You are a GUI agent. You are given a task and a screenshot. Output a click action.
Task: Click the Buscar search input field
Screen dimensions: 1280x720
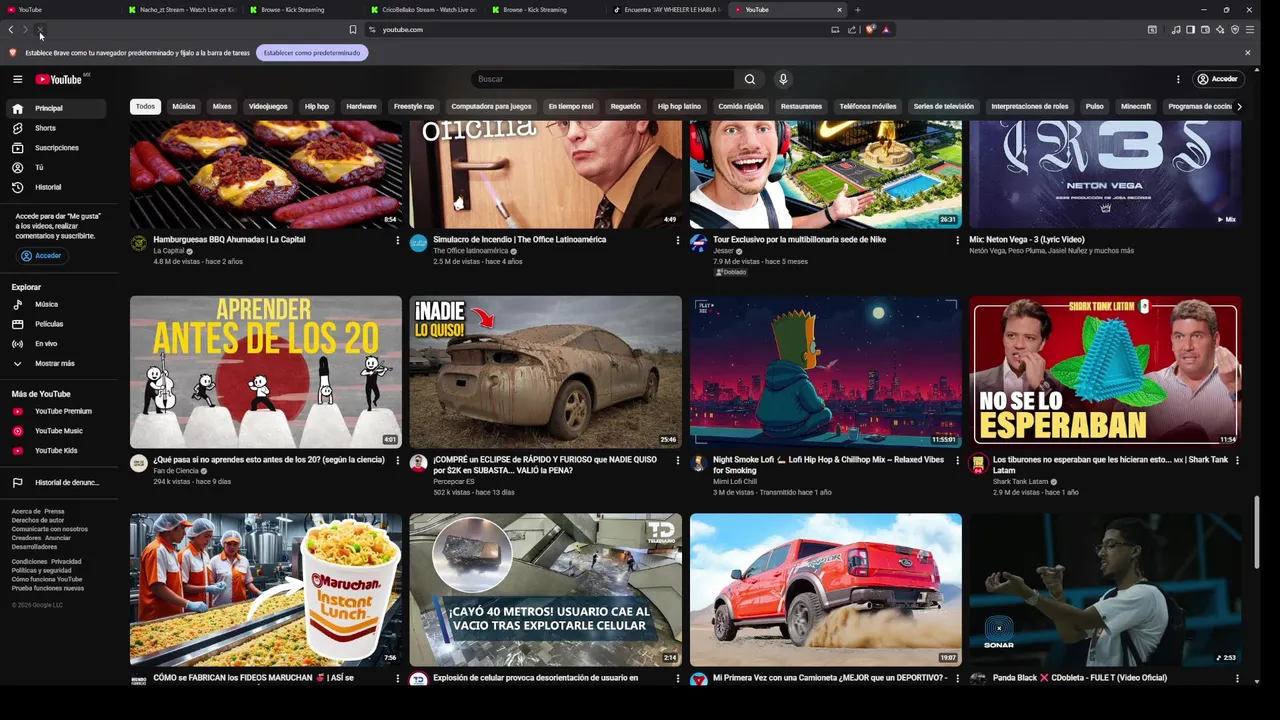603,79
